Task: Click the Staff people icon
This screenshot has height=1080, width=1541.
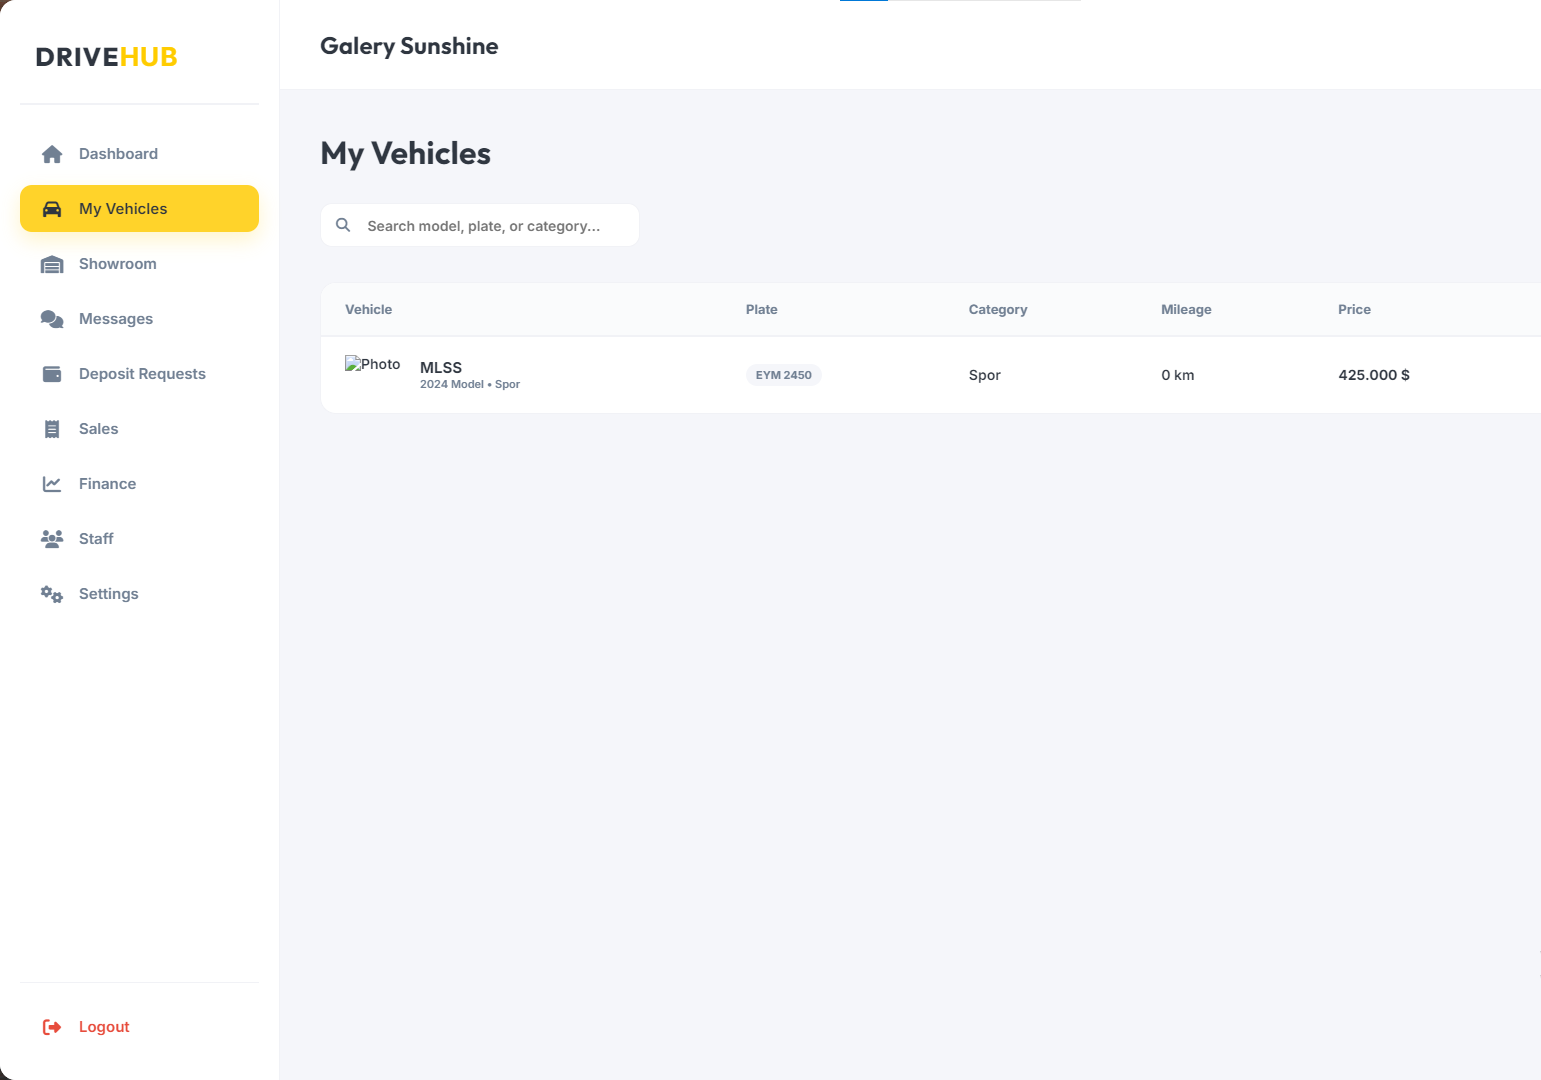Action: click(52, 539)
